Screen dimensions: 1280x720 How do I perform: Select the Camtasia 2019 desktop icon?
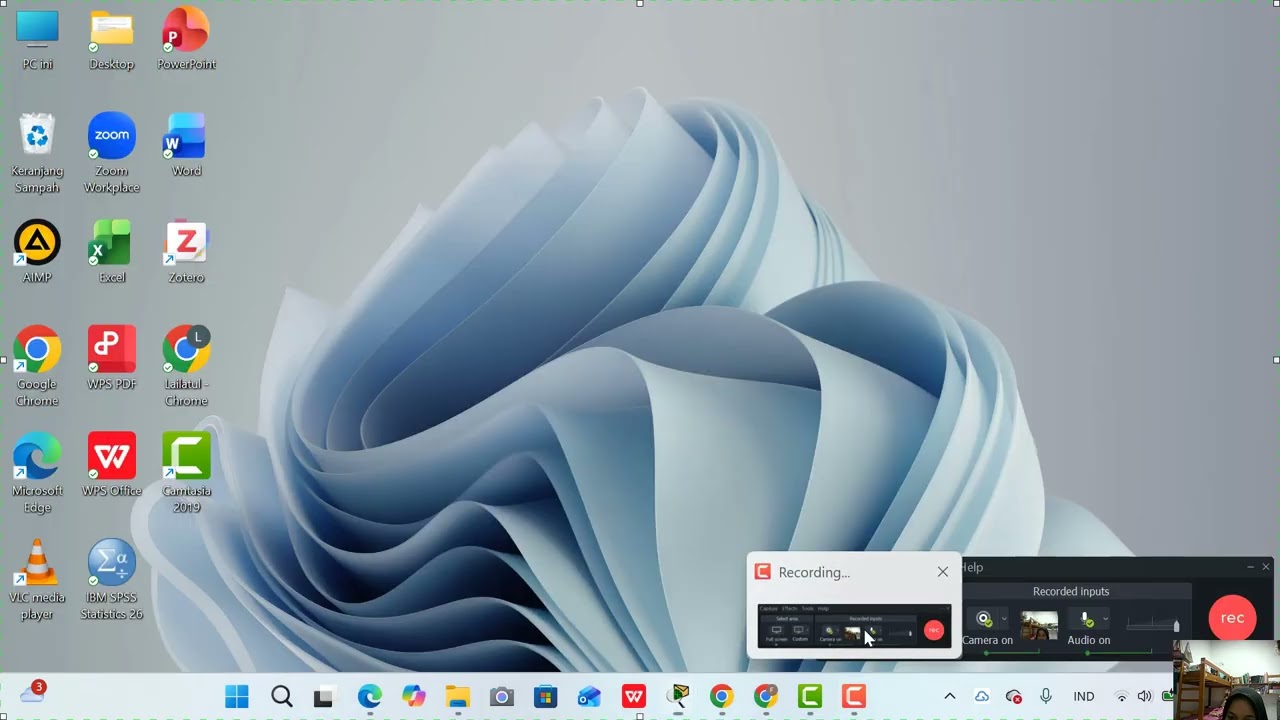pos(186,473)
